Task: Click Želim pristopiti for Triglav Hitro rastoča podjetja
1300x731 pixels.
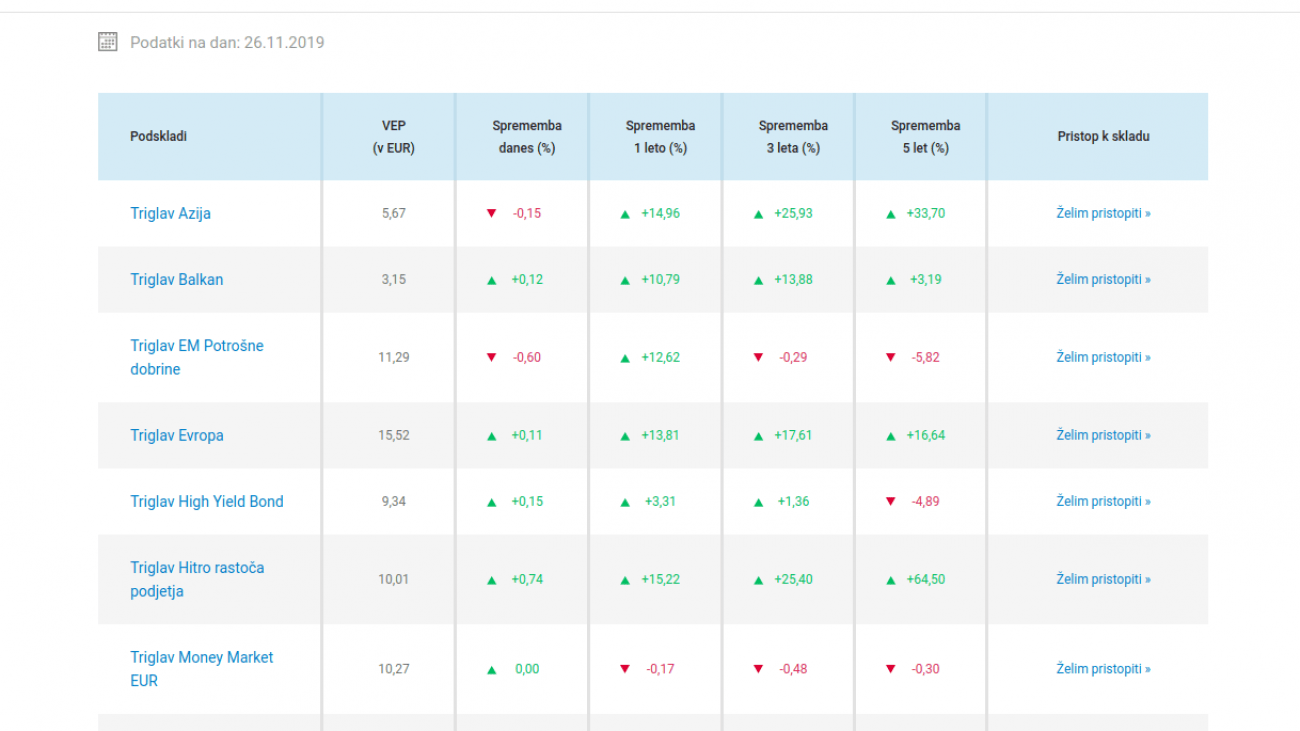Action: (1103, 579)
